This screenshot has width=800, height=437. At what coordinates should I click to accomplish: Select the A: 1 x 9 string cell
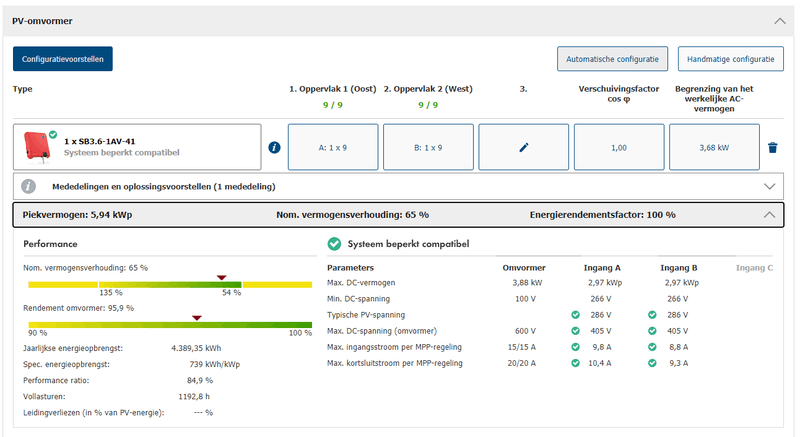pos(333,147)
